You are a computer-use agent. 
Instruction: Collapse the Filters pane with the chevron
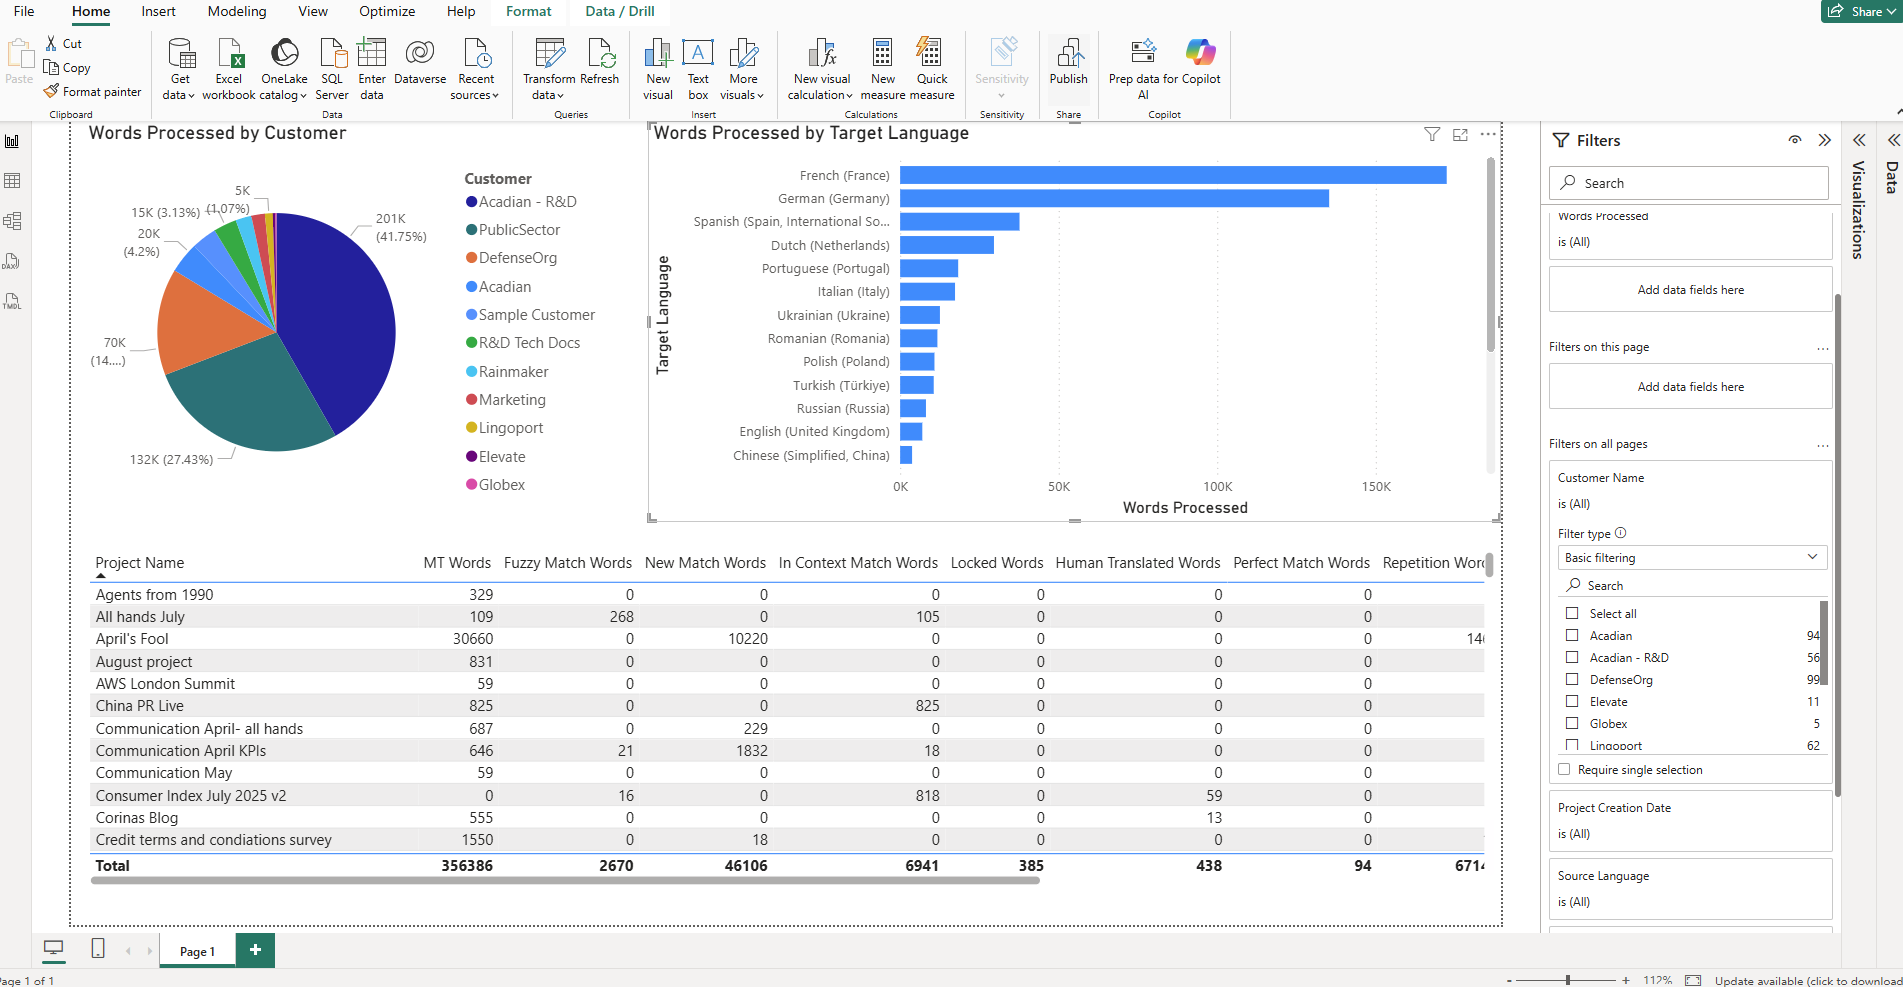tap(1824, 141)
